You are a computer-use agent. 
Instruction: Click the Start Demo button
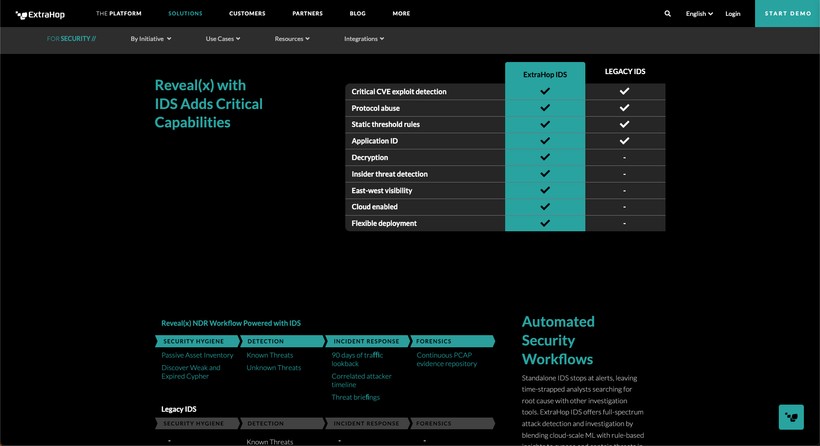[x=788, y=14]
